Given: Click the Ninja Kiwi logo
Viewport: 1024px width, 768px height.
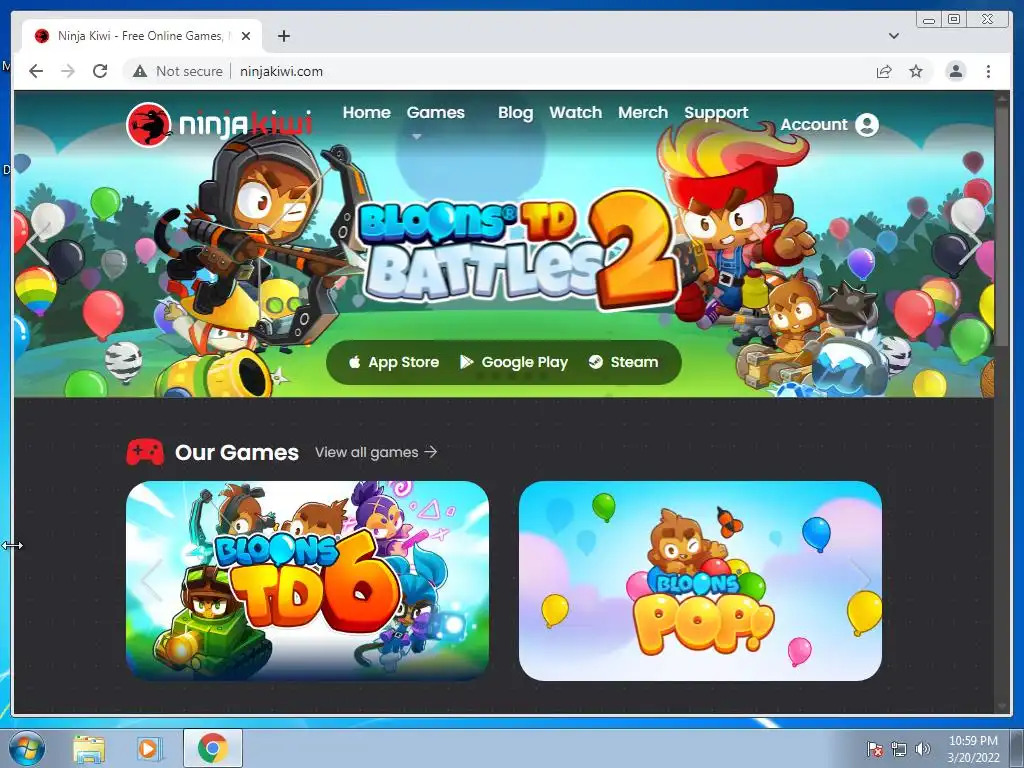Looking at the screenshot, I should click(219, 124).
